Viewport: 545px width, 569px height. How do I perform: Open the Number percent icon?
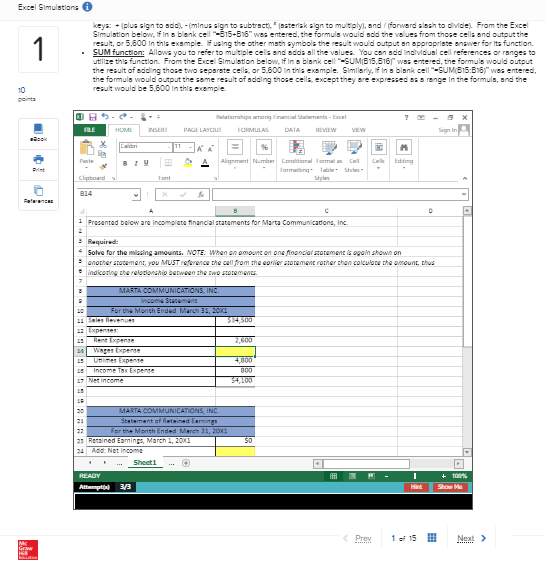point(264,147)
